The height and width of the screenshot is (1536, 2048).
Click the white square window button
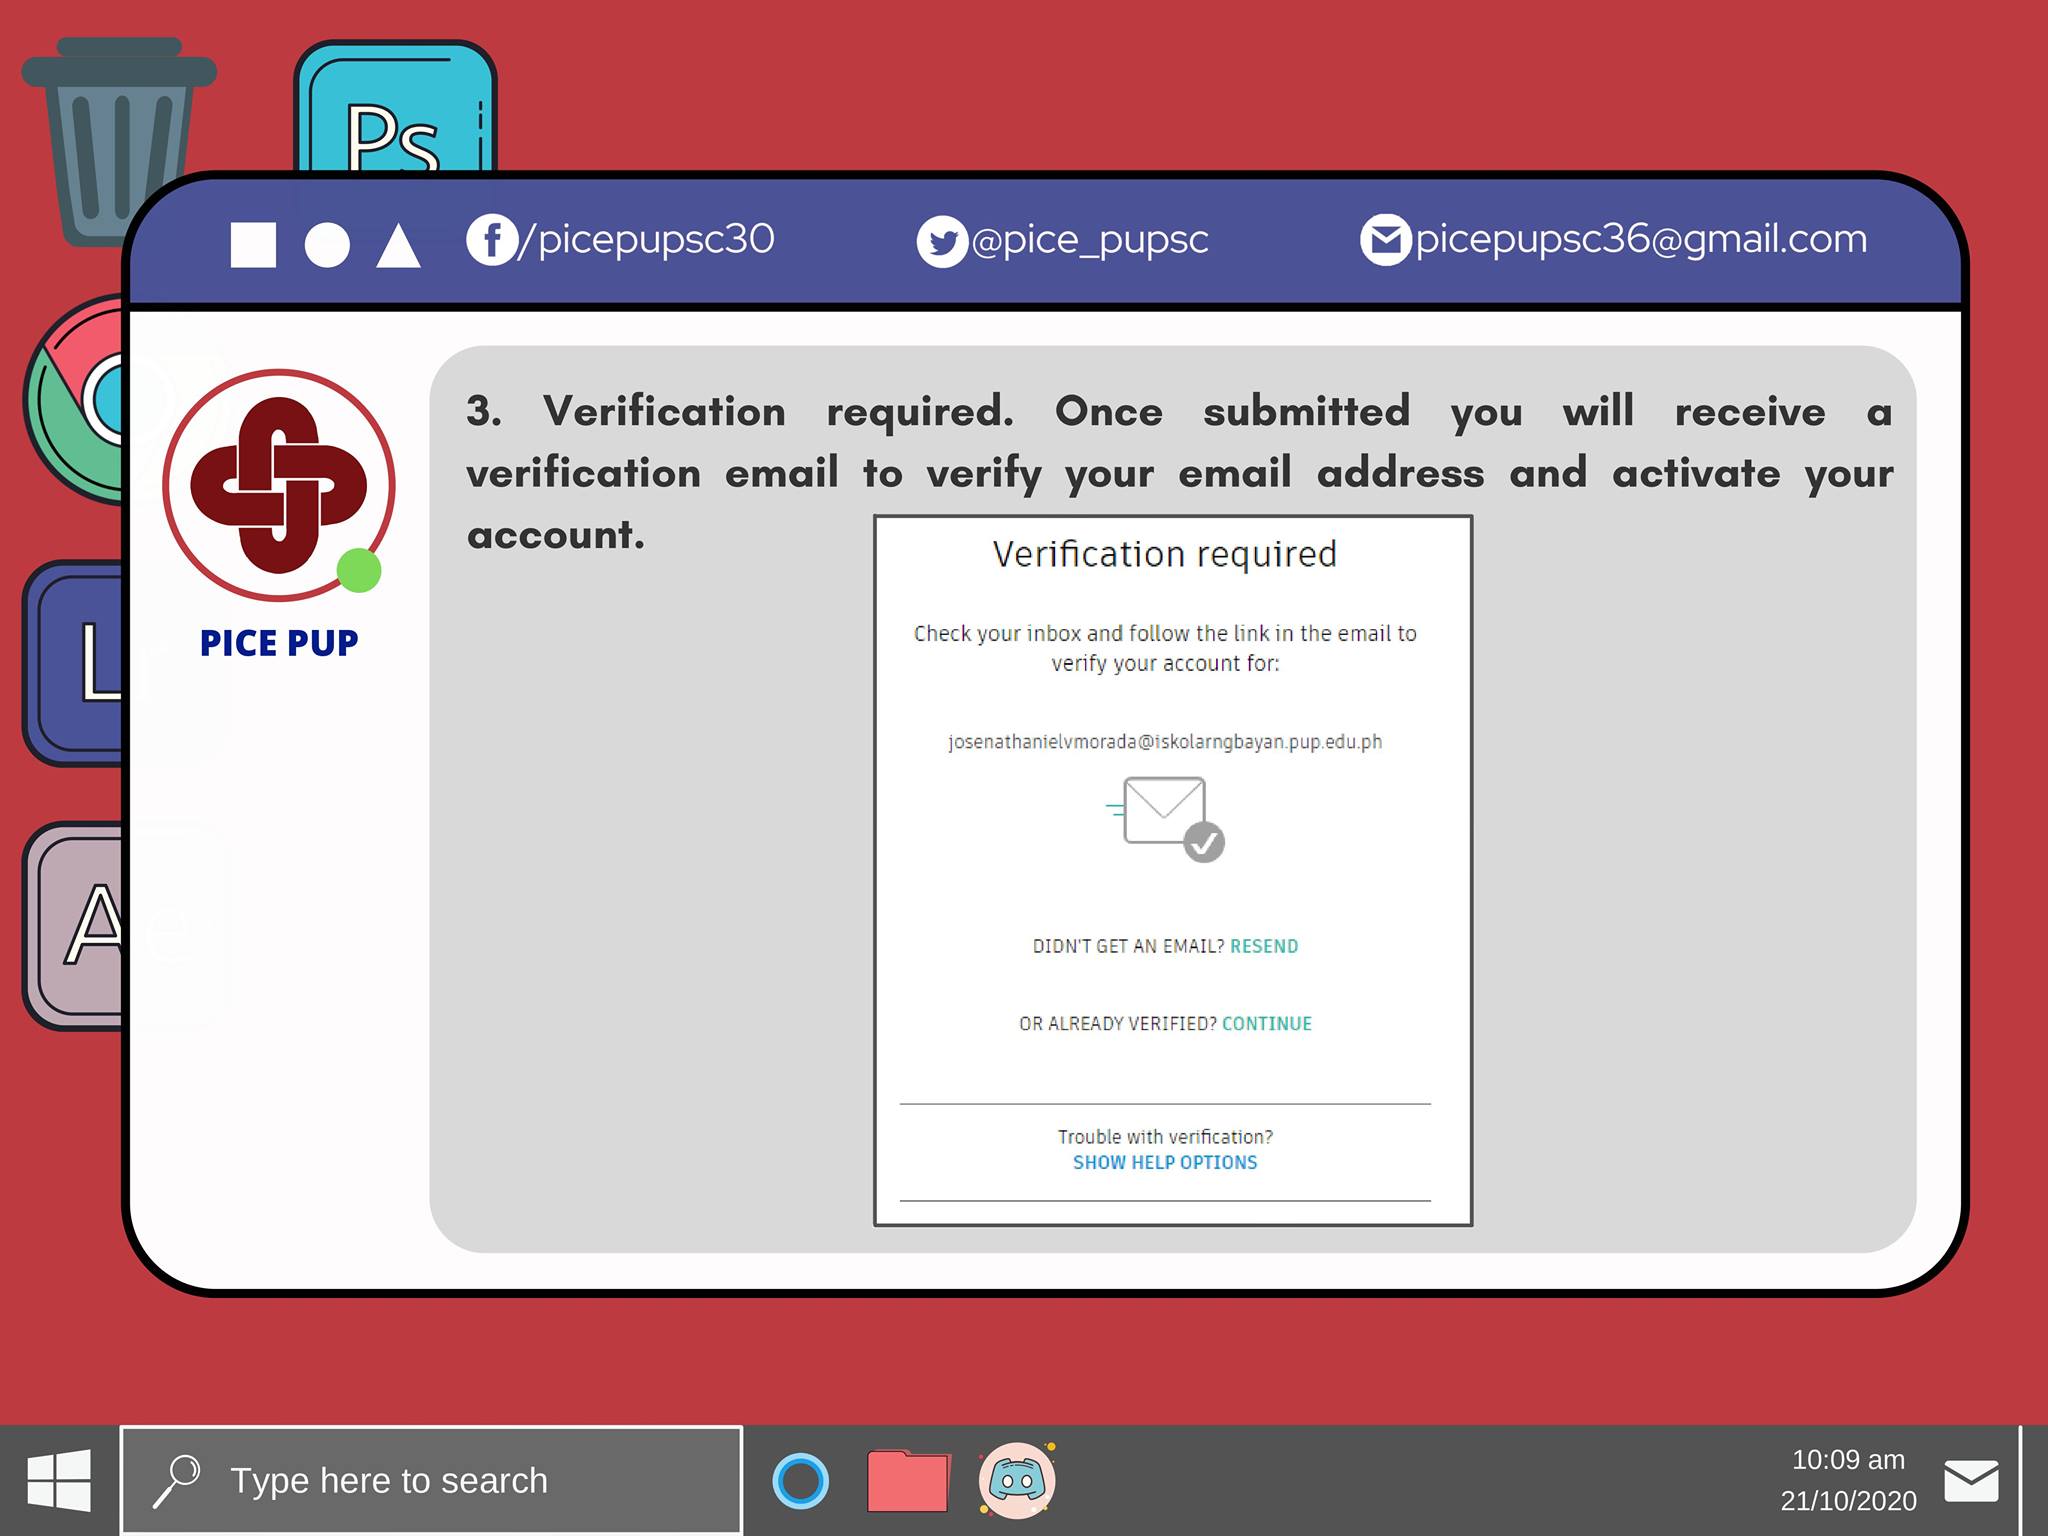253,245
